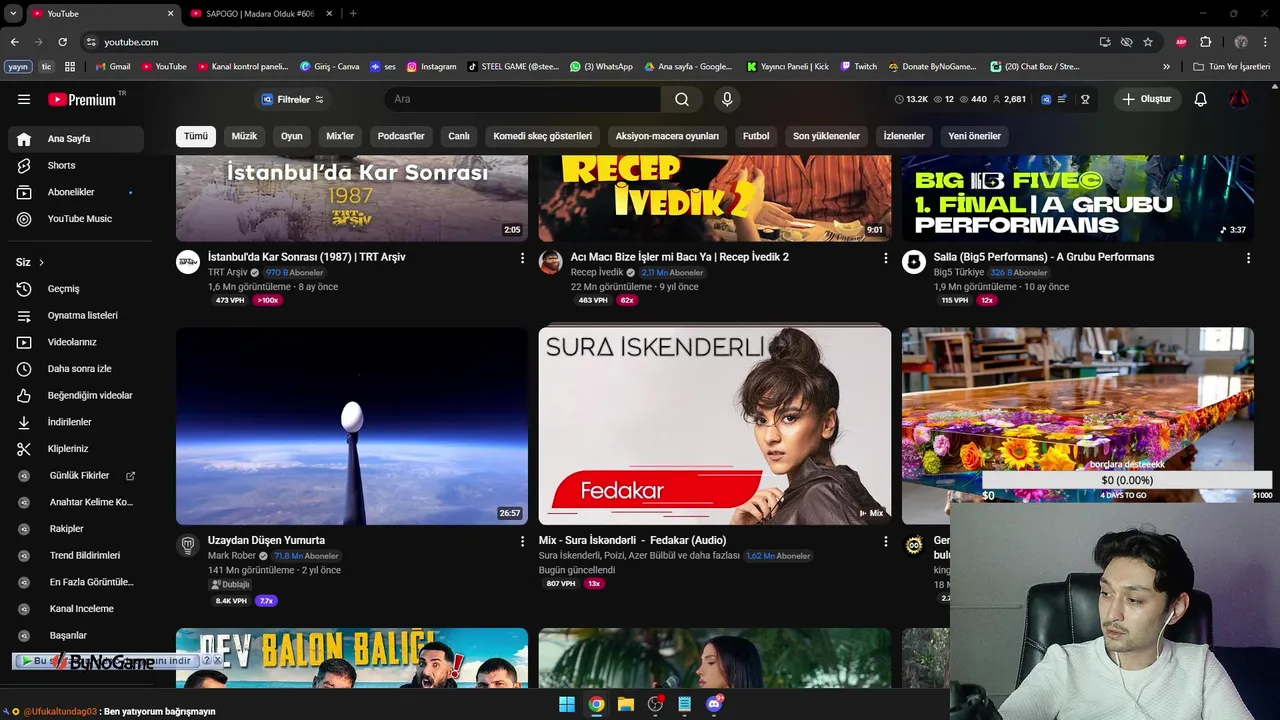The width and height of the screenshot is (1280, 720).
Task: Go to Ana Sayfa in sidebar
Action: click(x=76, y=139)
